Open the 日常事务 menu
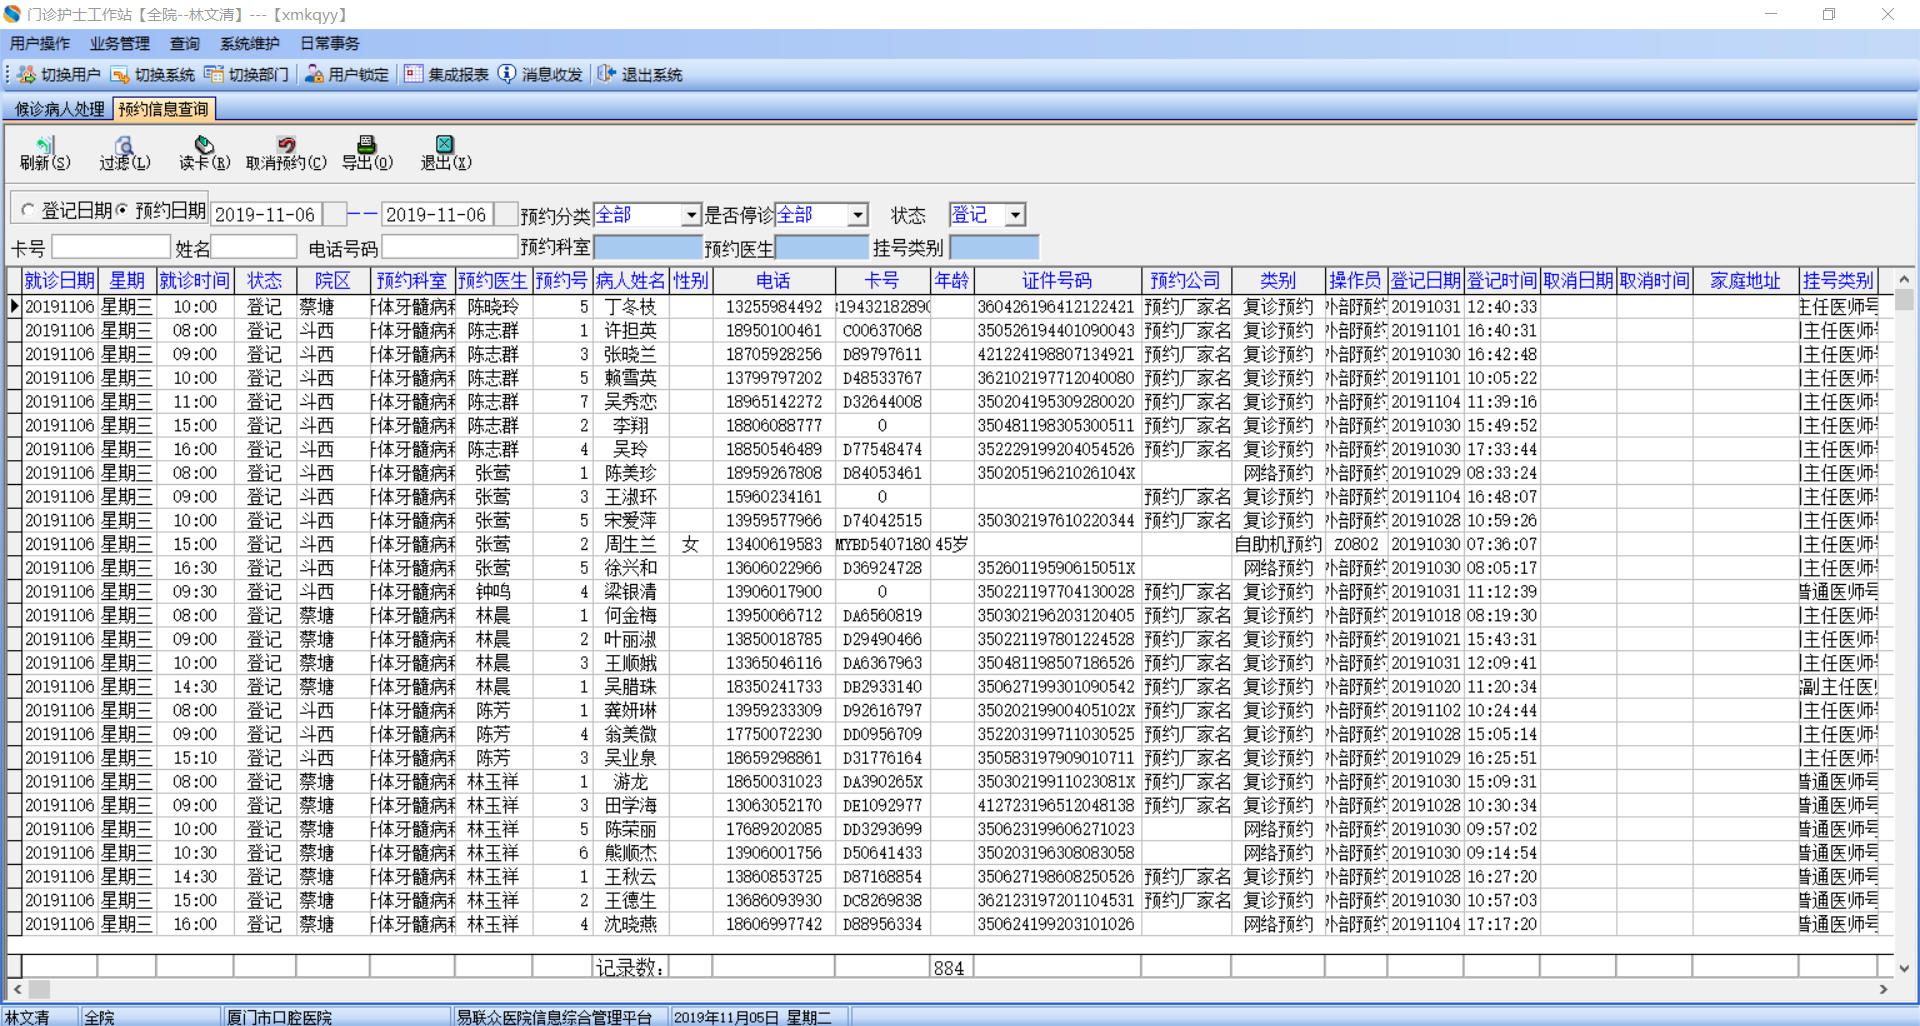Image resolution: width=1920 pixels, height=1026 pixels. pos(330,44)
